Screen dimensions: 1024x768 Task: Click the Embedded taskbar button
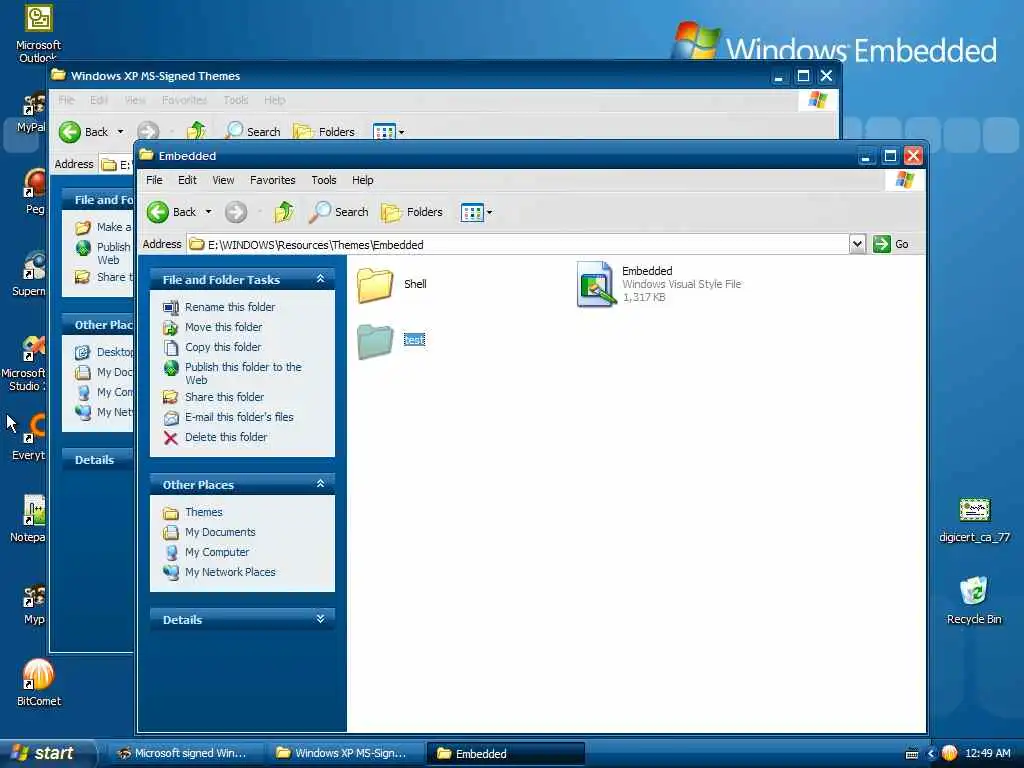pyautogui.click(x=505, y=754)
